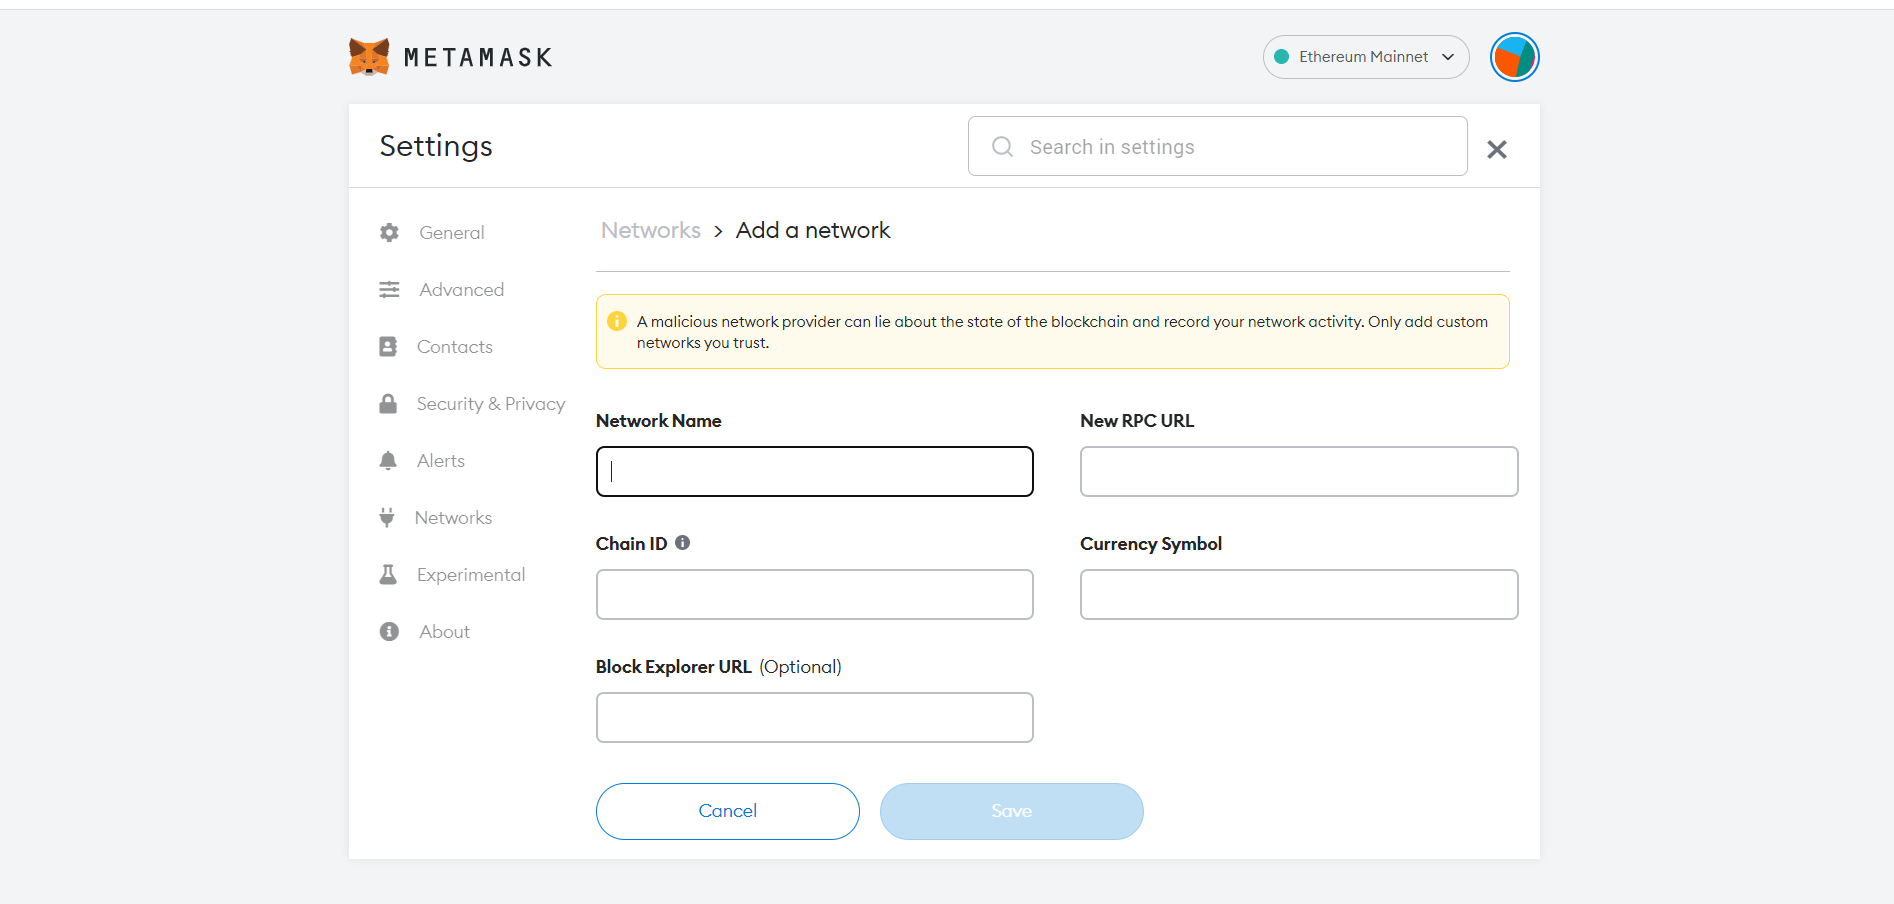Click the Alerts bell icon
The image size is (1894, 904).
tap(388, 461)
